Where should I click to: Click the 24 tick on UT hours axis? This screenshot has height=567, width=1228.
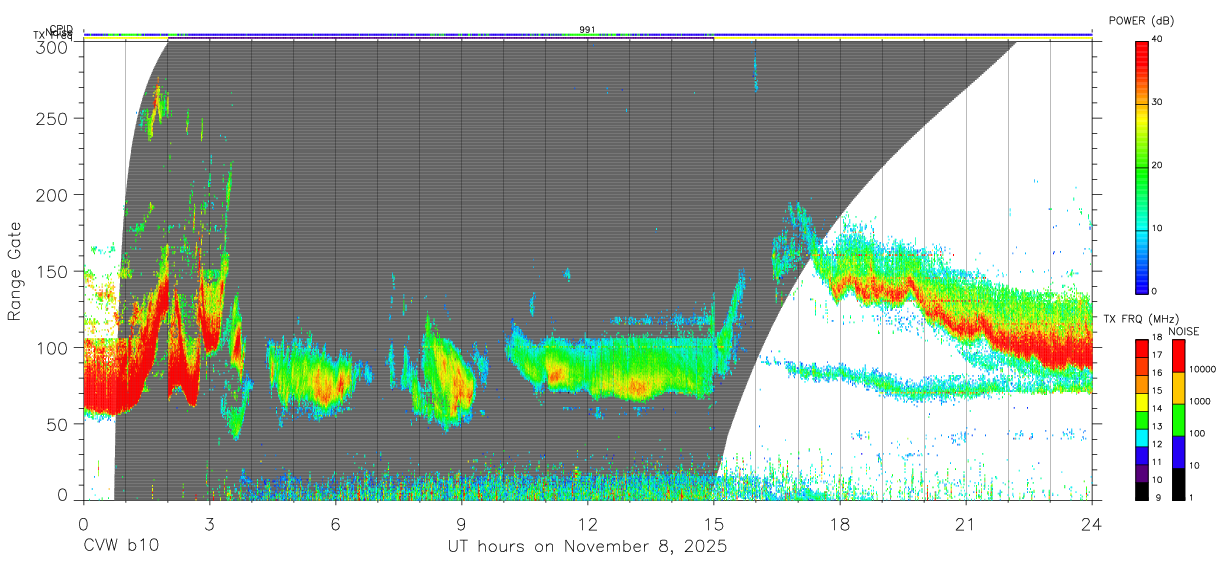[x=1092, y=523]
